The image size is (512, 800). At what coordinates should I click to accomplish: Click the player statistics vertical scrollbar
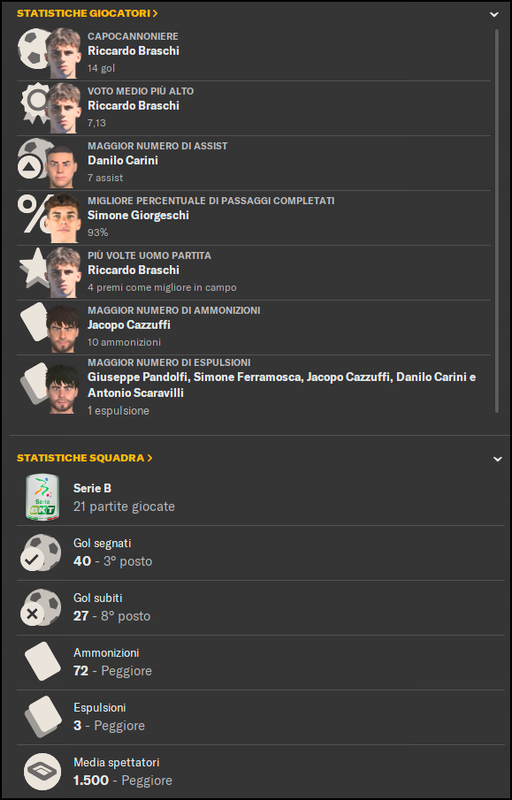pos(497,220)
